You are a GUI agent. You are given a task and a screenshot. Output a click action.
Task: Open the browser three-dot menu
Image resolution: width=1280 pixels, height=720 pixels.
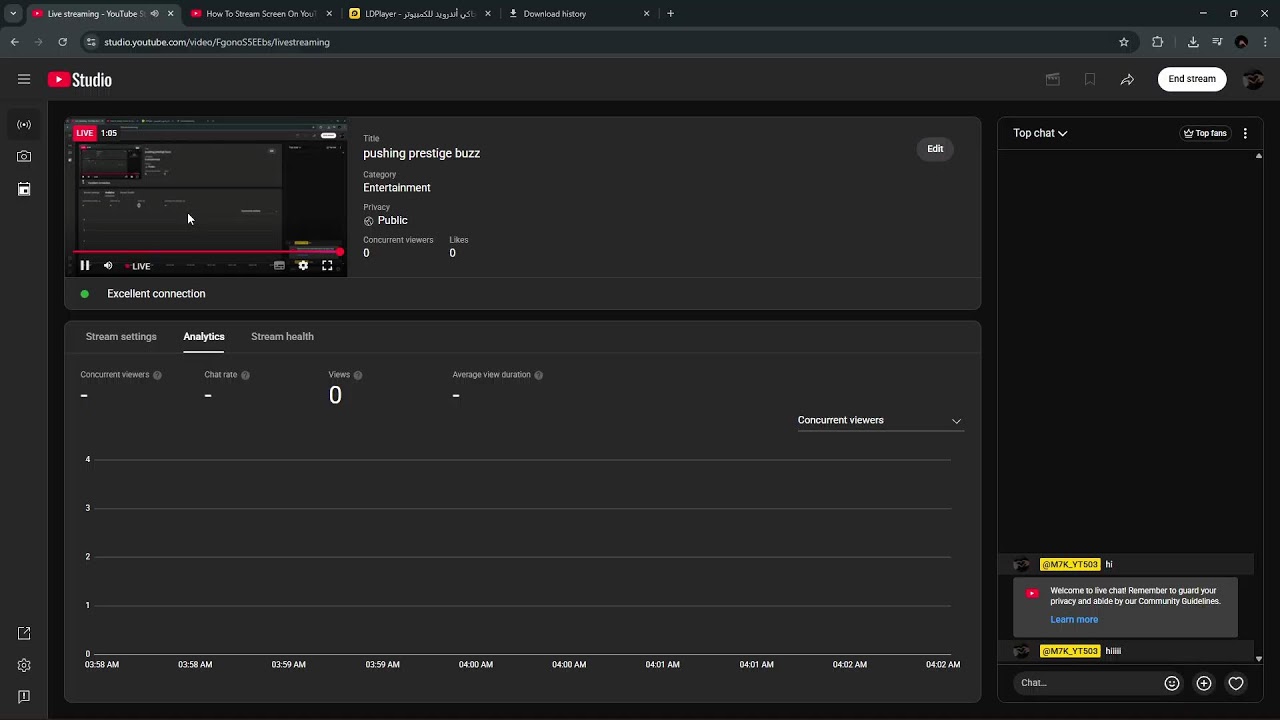coord(1266,42)
